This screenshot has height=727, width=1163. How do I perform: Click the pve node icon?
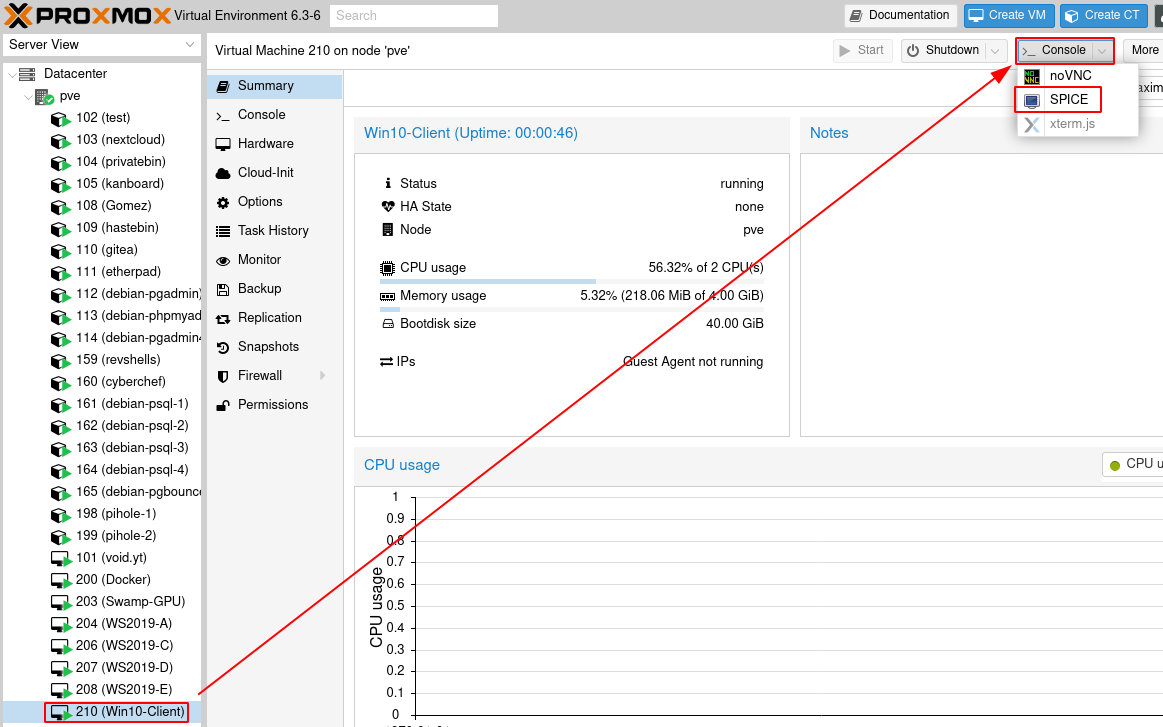point(45,96)
